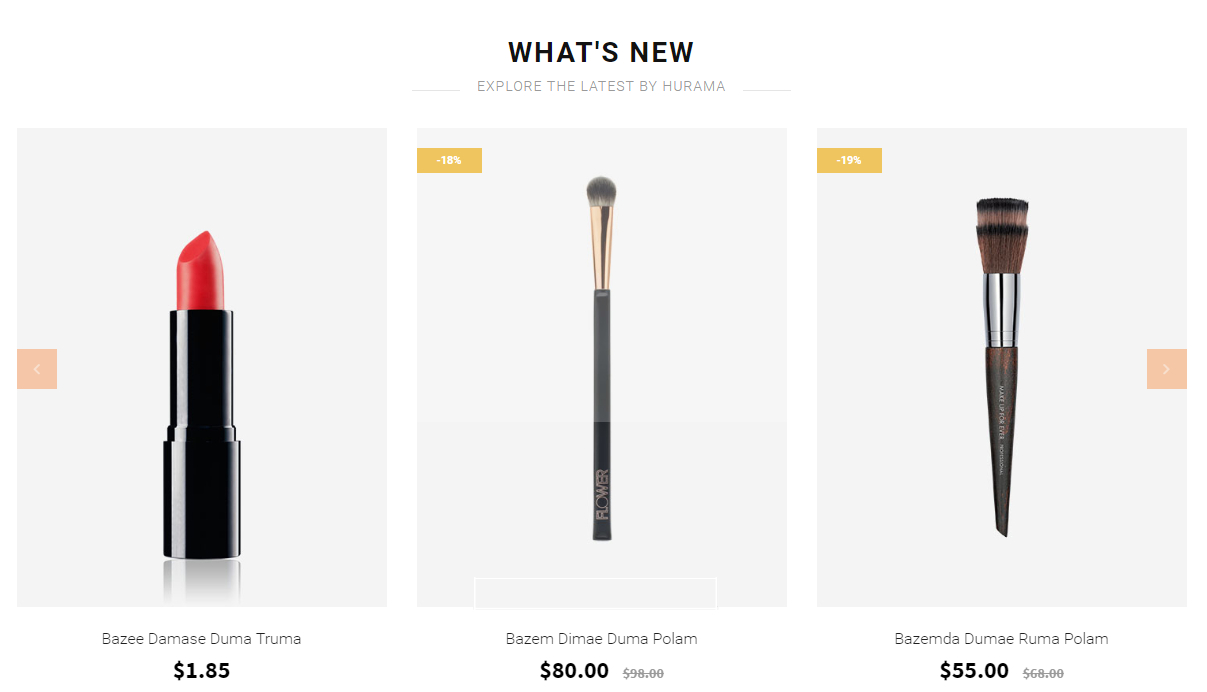Viewport: 1207px width, 692px height.
Task: Click the empty outlined box under the eyeshadow brush
Action: [596, 592]
